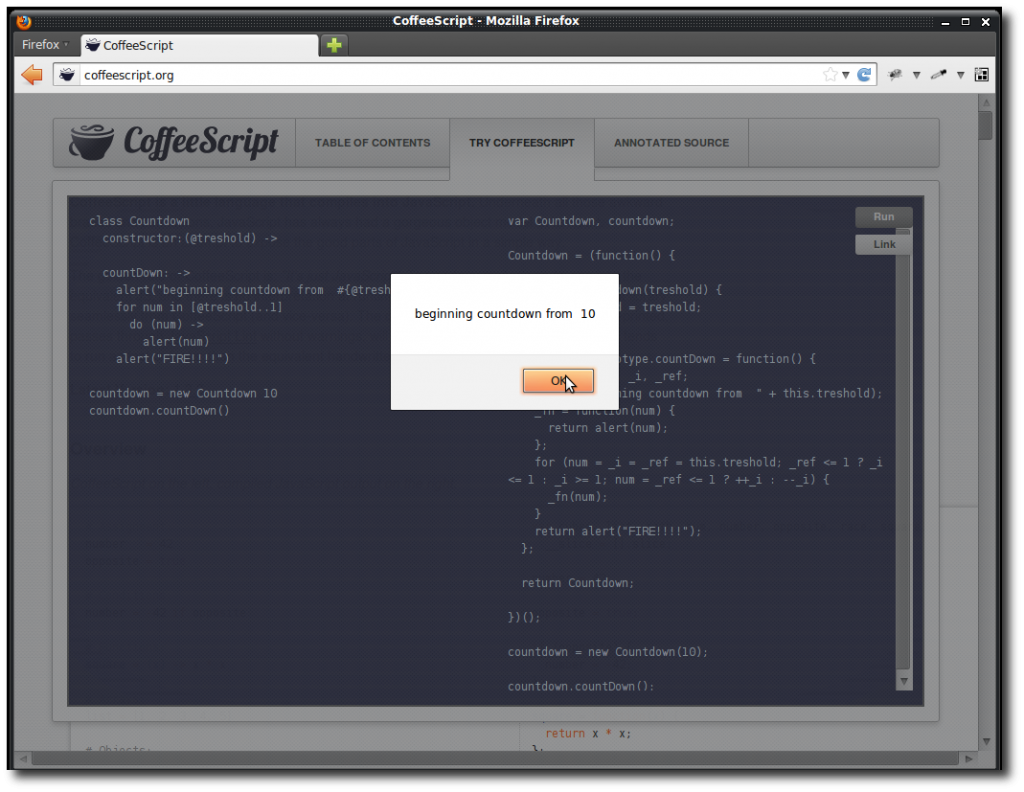The height and width of the screenshot is (792, 1024).
Task: Click the Run button
Action: coord(883,217)
